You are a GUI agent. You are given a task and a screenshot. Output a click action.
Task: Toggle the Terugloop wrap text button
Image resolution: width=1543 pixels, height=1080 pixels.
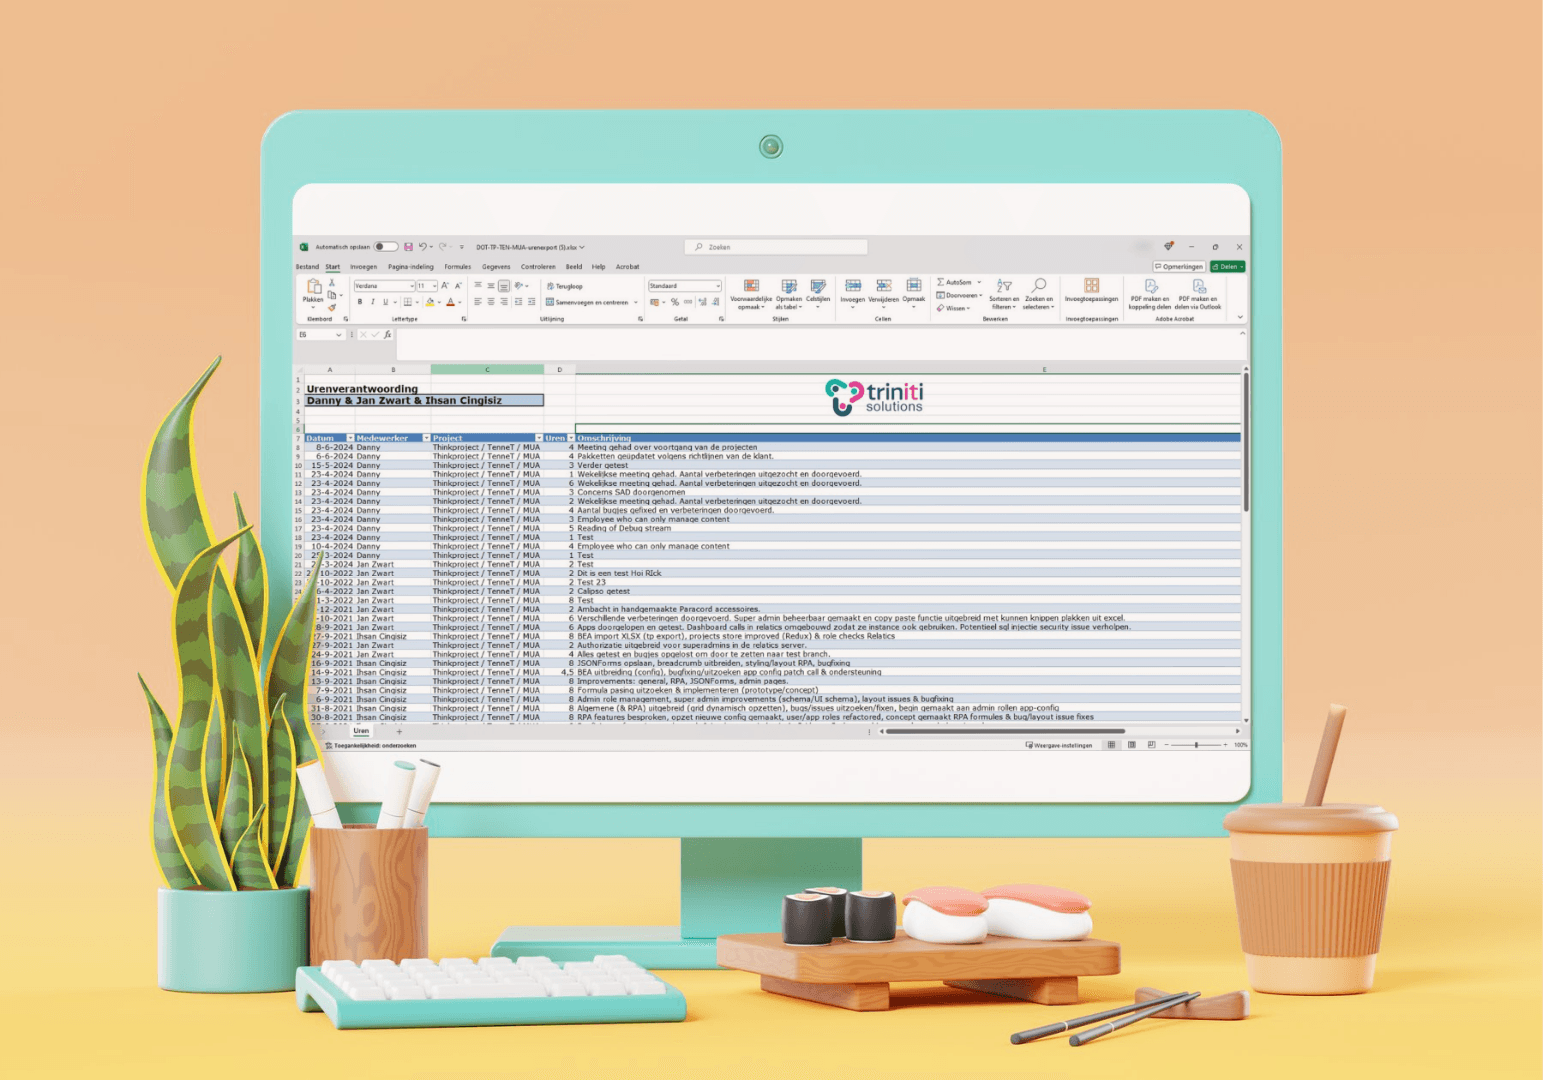pyautogui.click(x=565, y=286)
